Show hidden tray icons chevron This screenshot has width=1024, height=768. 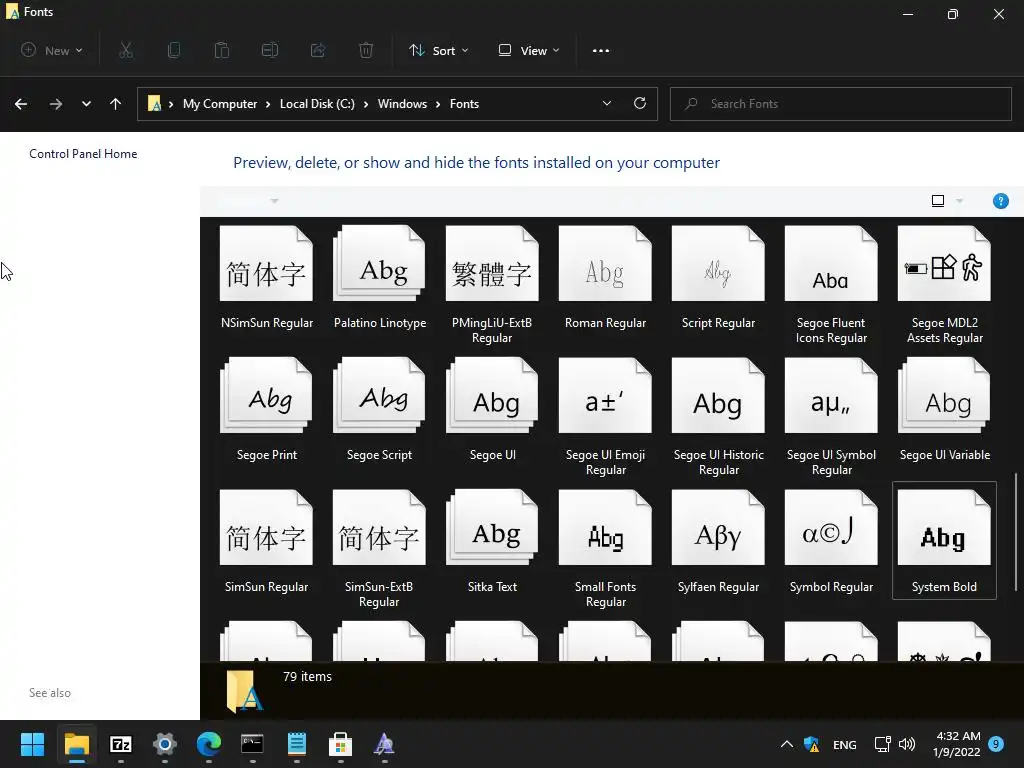787,744
